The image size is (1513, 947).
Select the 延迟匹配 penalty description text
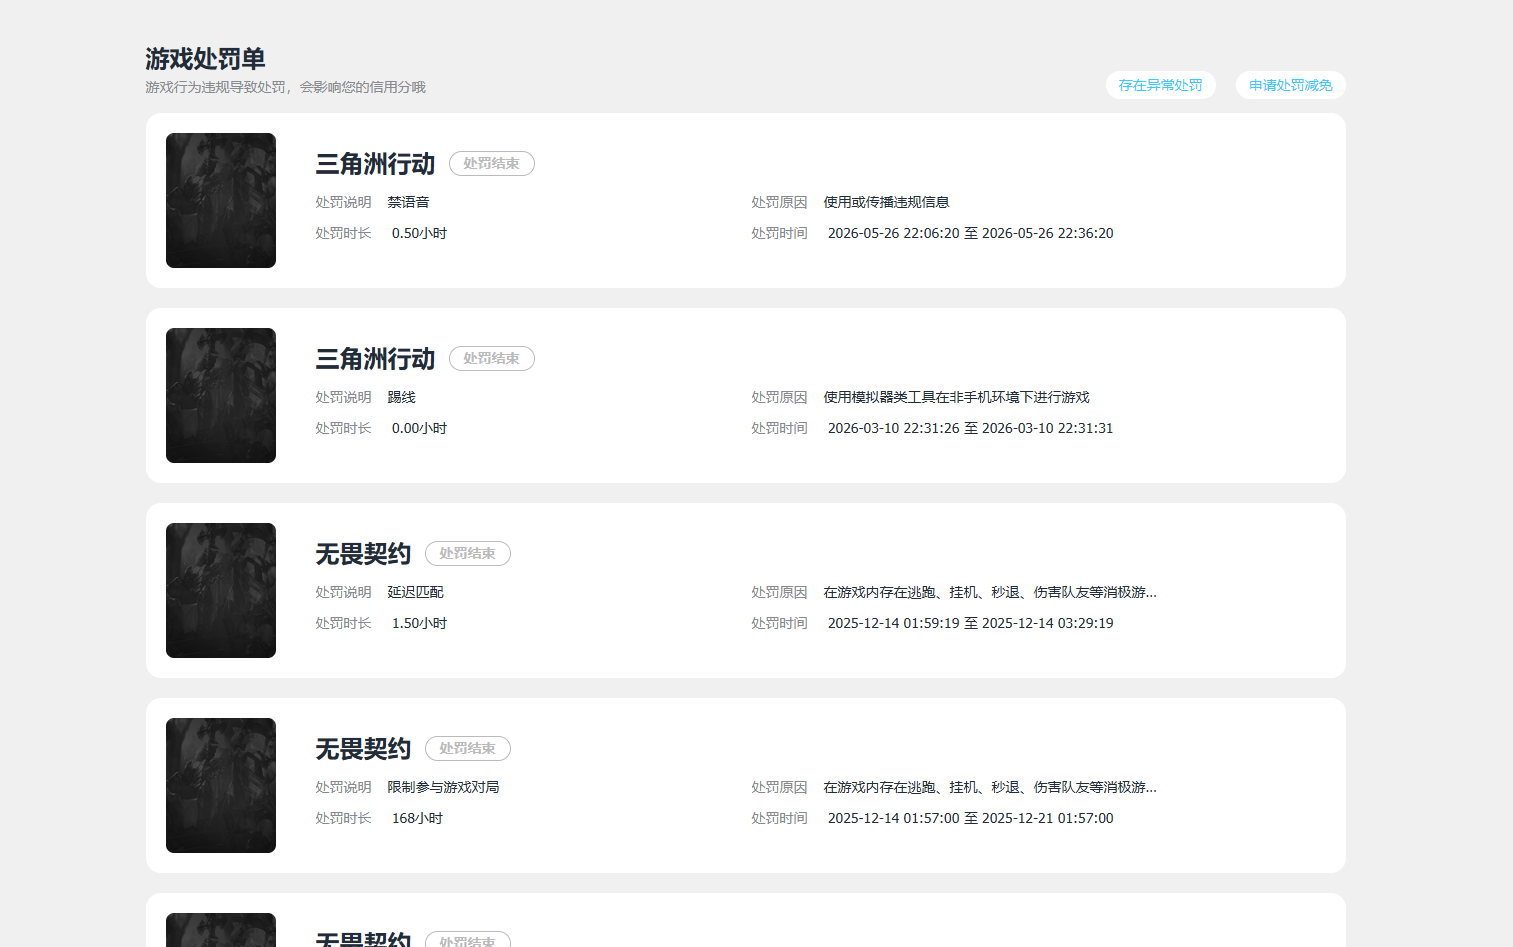coord(415,592)
